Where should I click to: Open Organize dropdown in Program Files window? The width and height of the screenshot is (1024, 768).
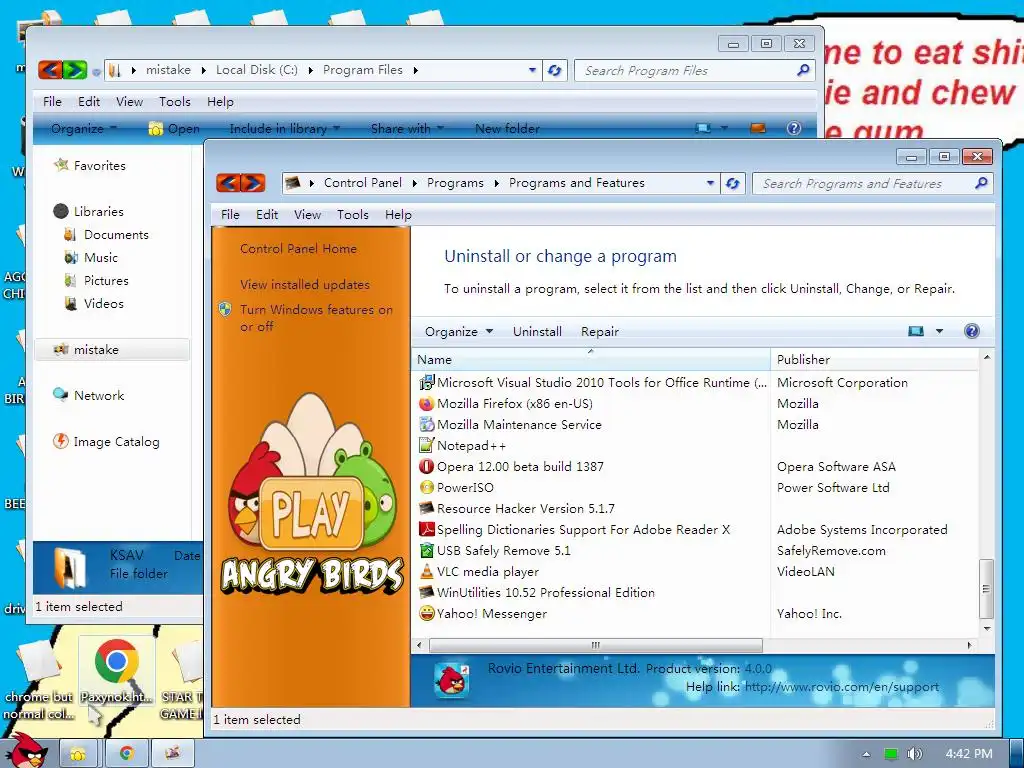tap(84, 129)
